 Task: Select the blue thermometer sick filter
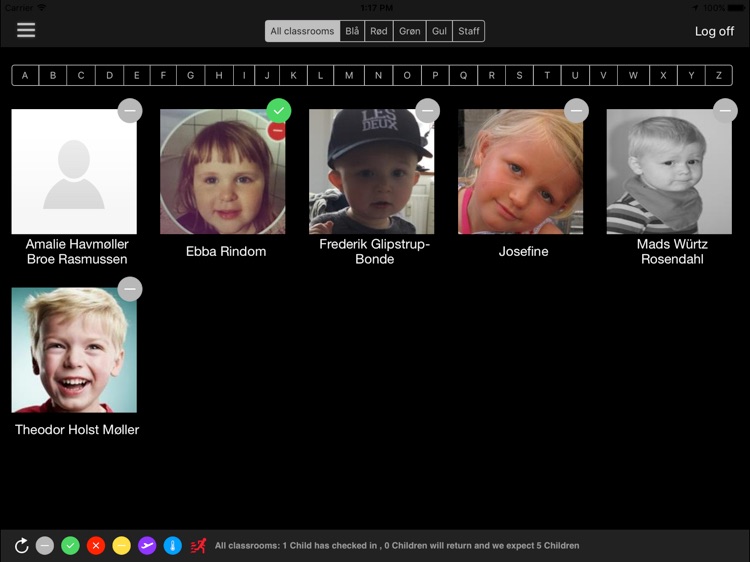click(x=173, y=546)
